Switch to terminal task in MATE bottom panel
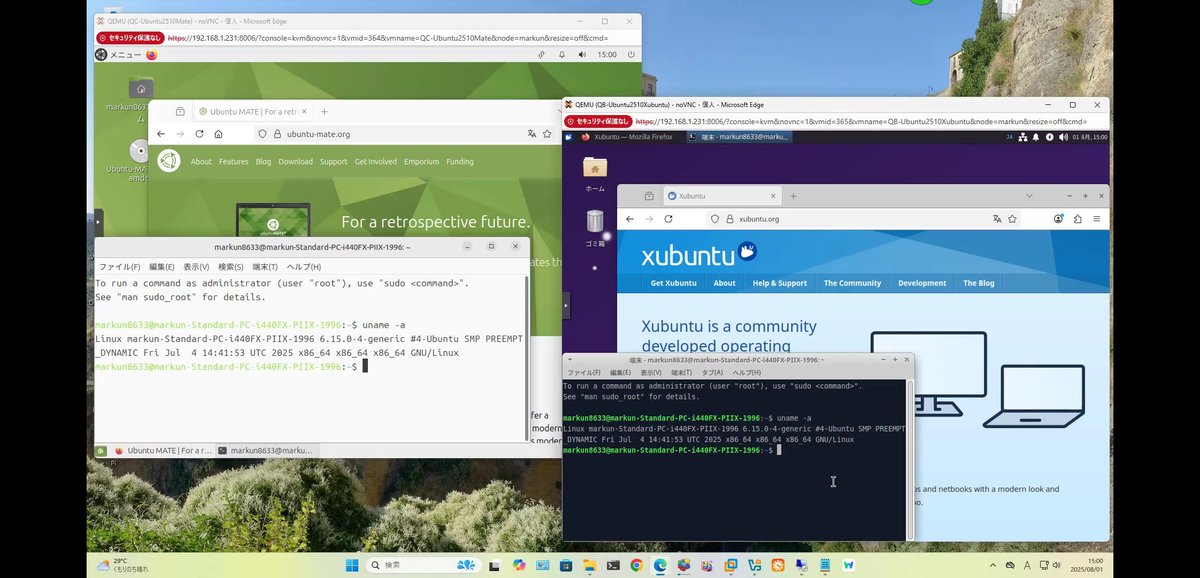This screenshot has width=1200, height=578. 265,451
